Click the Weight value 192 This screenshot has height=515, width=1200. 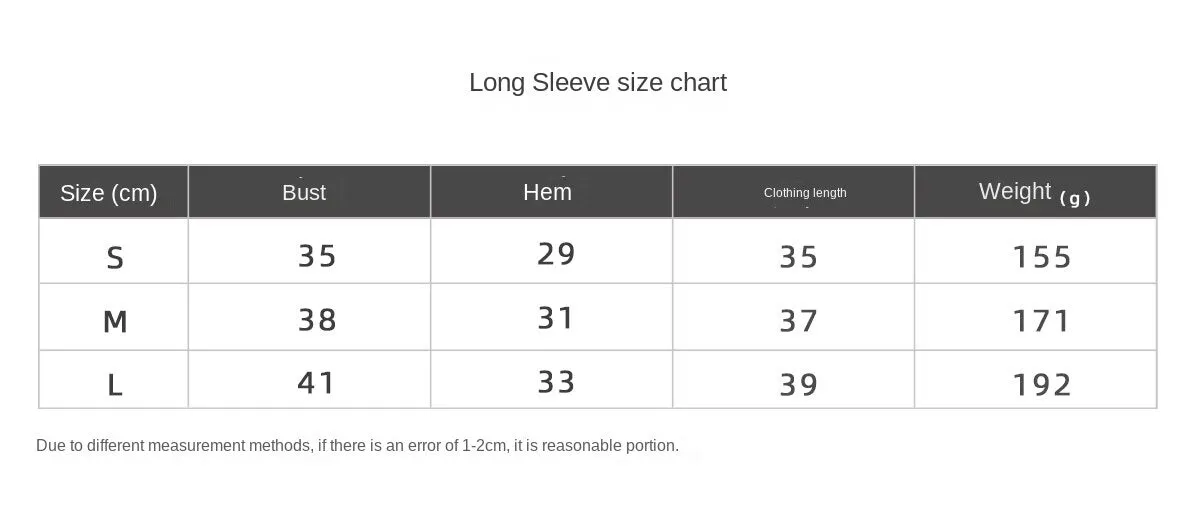tap(1042, 384)
